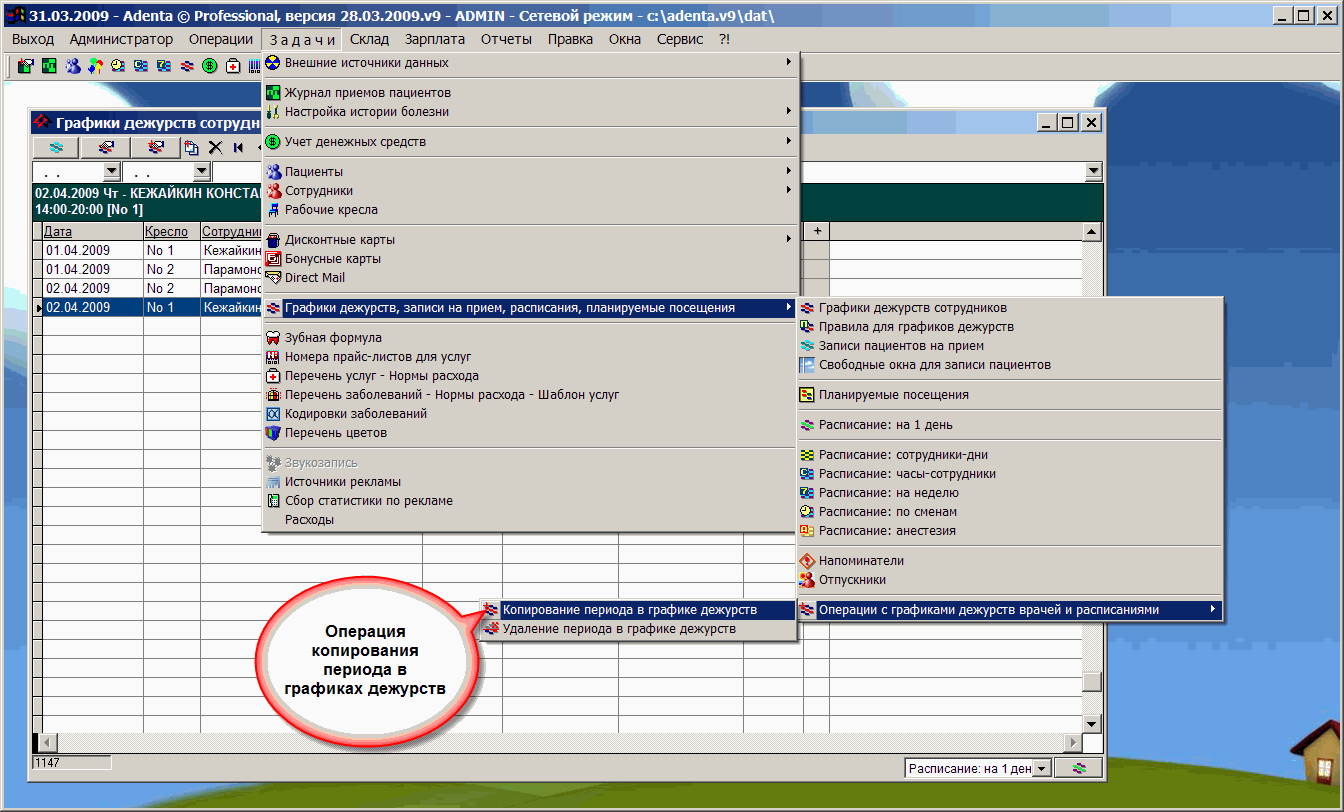
Task: Click the delete X icon in schedule window
Action: click(215, 148)
